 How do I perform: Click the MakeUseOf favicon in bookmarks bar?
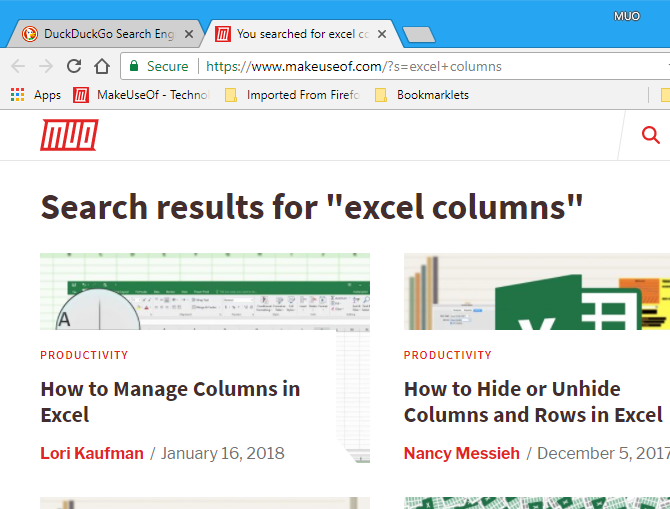point(81,94)
